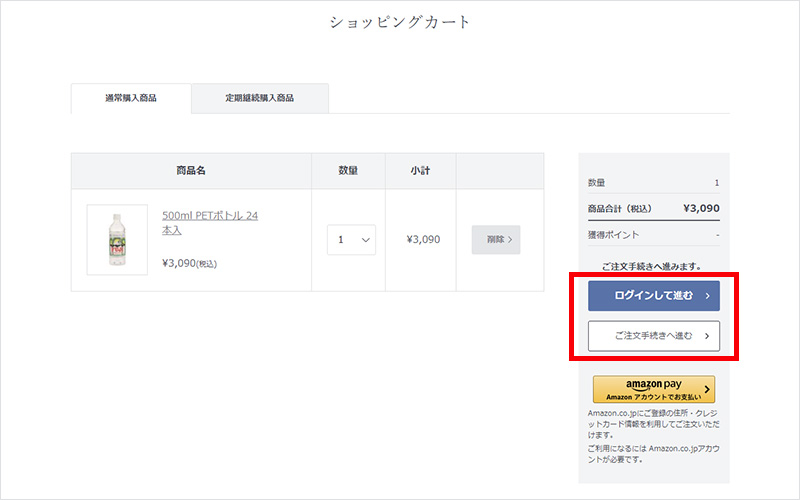Click the 獲得ポイント row in summary
800x500 pixels.
(653, 235)
